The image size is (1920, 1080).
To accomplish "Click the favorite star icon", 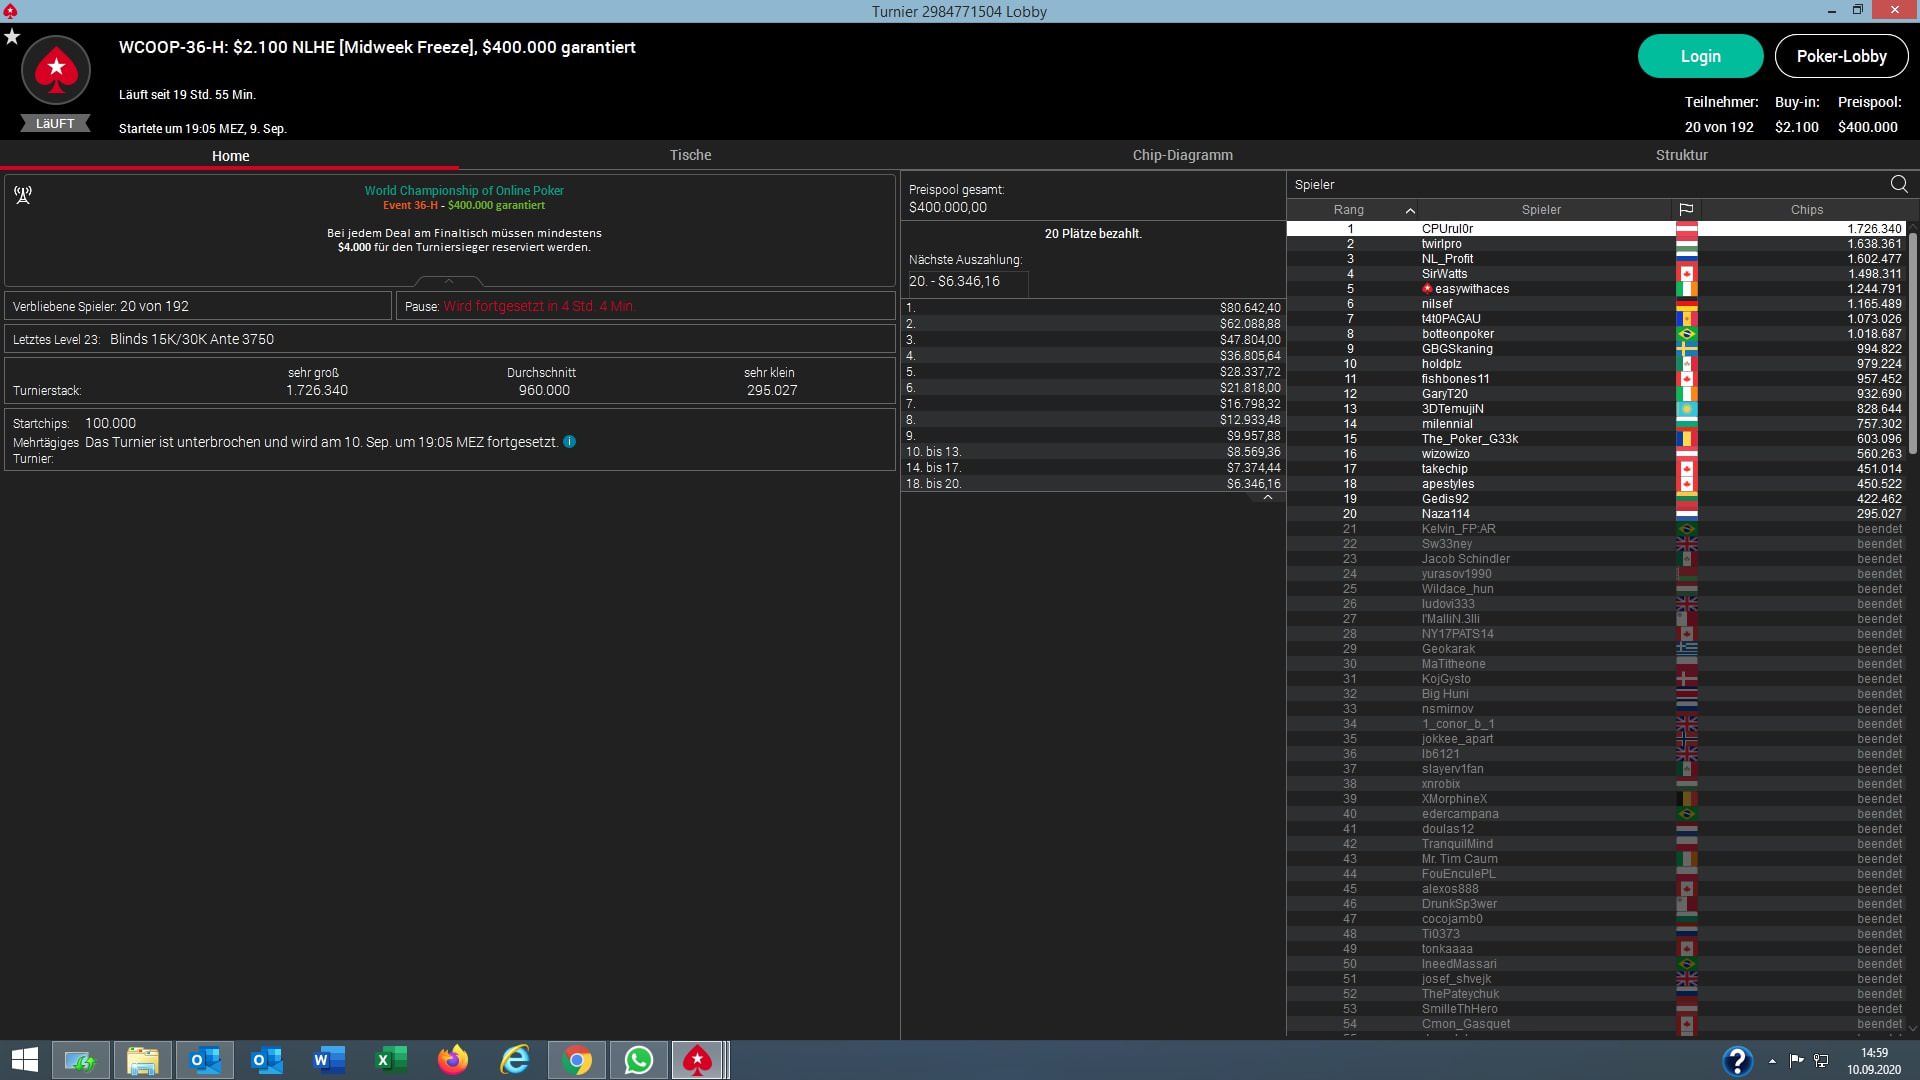I will (x=12, y=37).
